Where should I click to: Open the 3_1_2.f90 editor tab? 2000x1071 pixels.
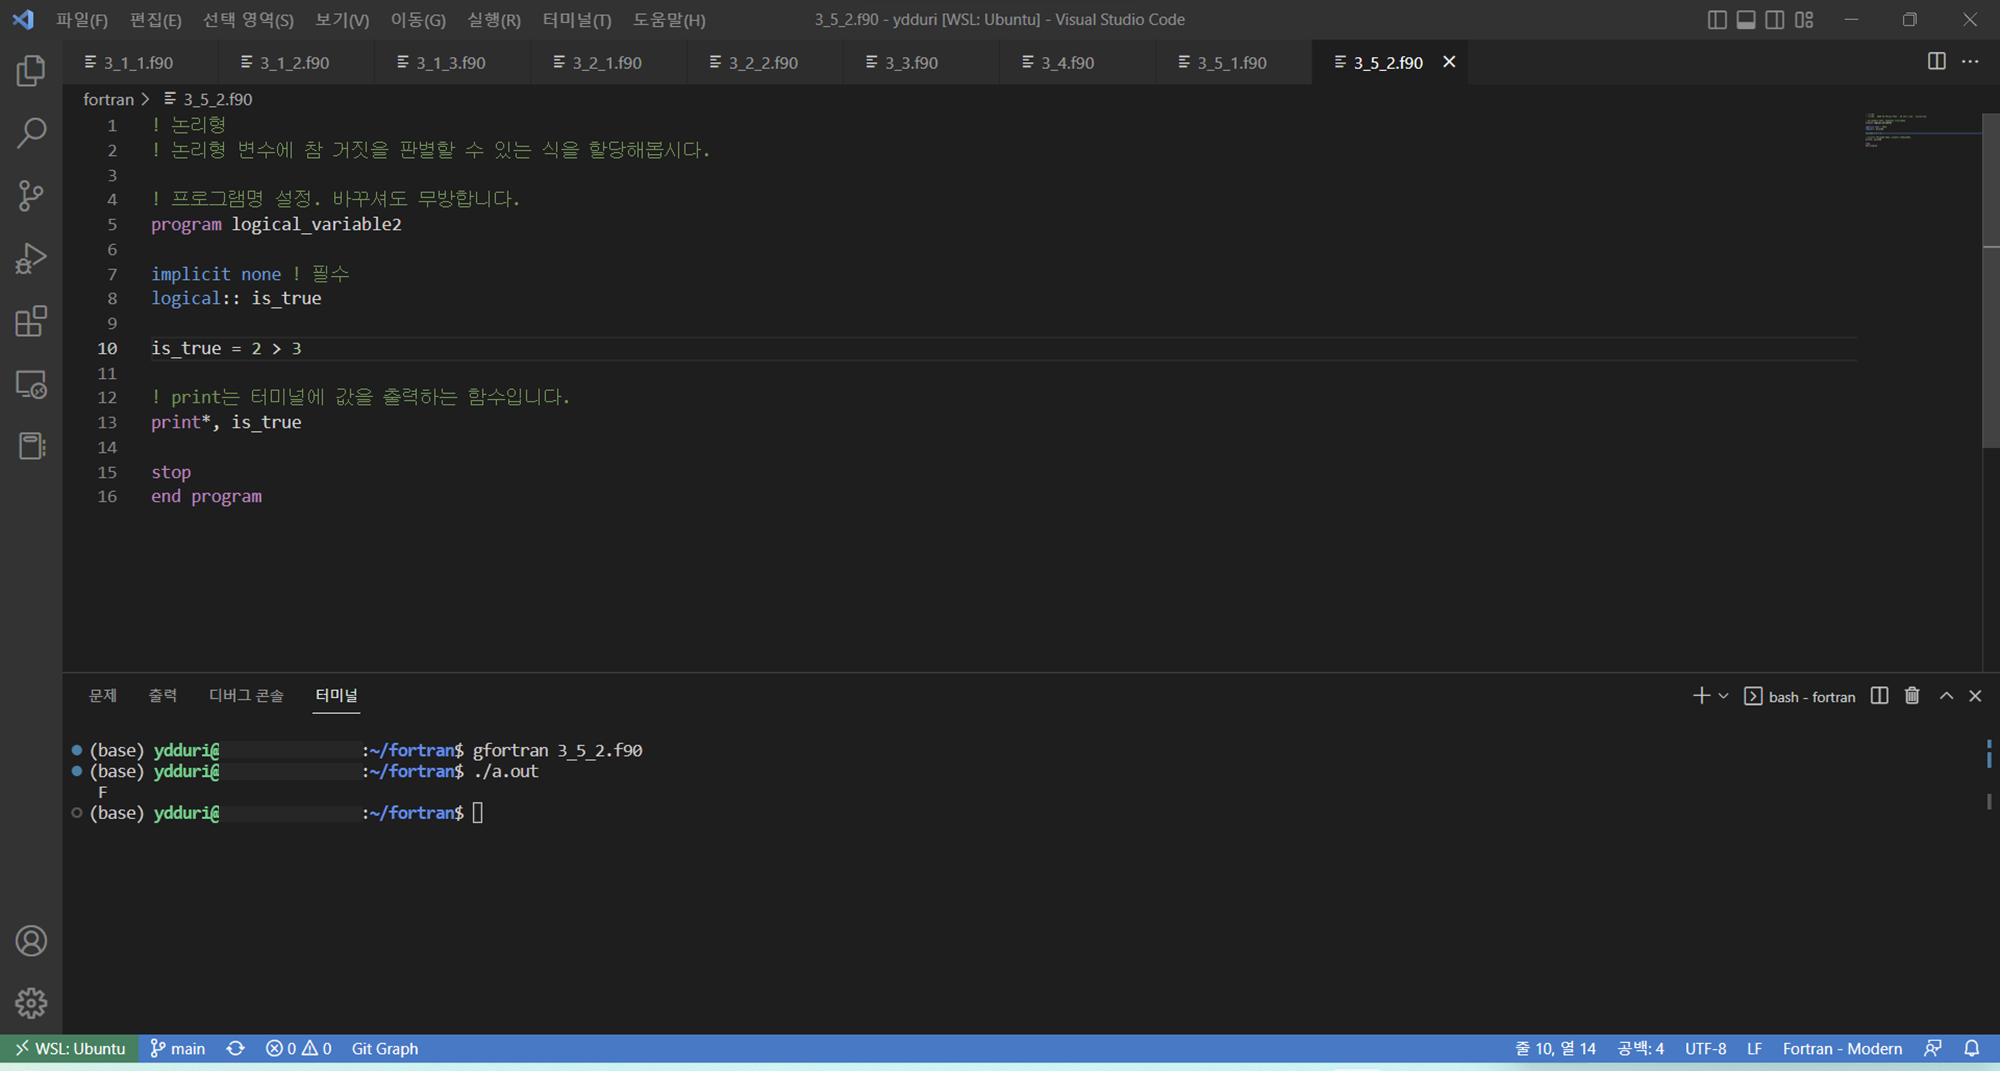295,62
